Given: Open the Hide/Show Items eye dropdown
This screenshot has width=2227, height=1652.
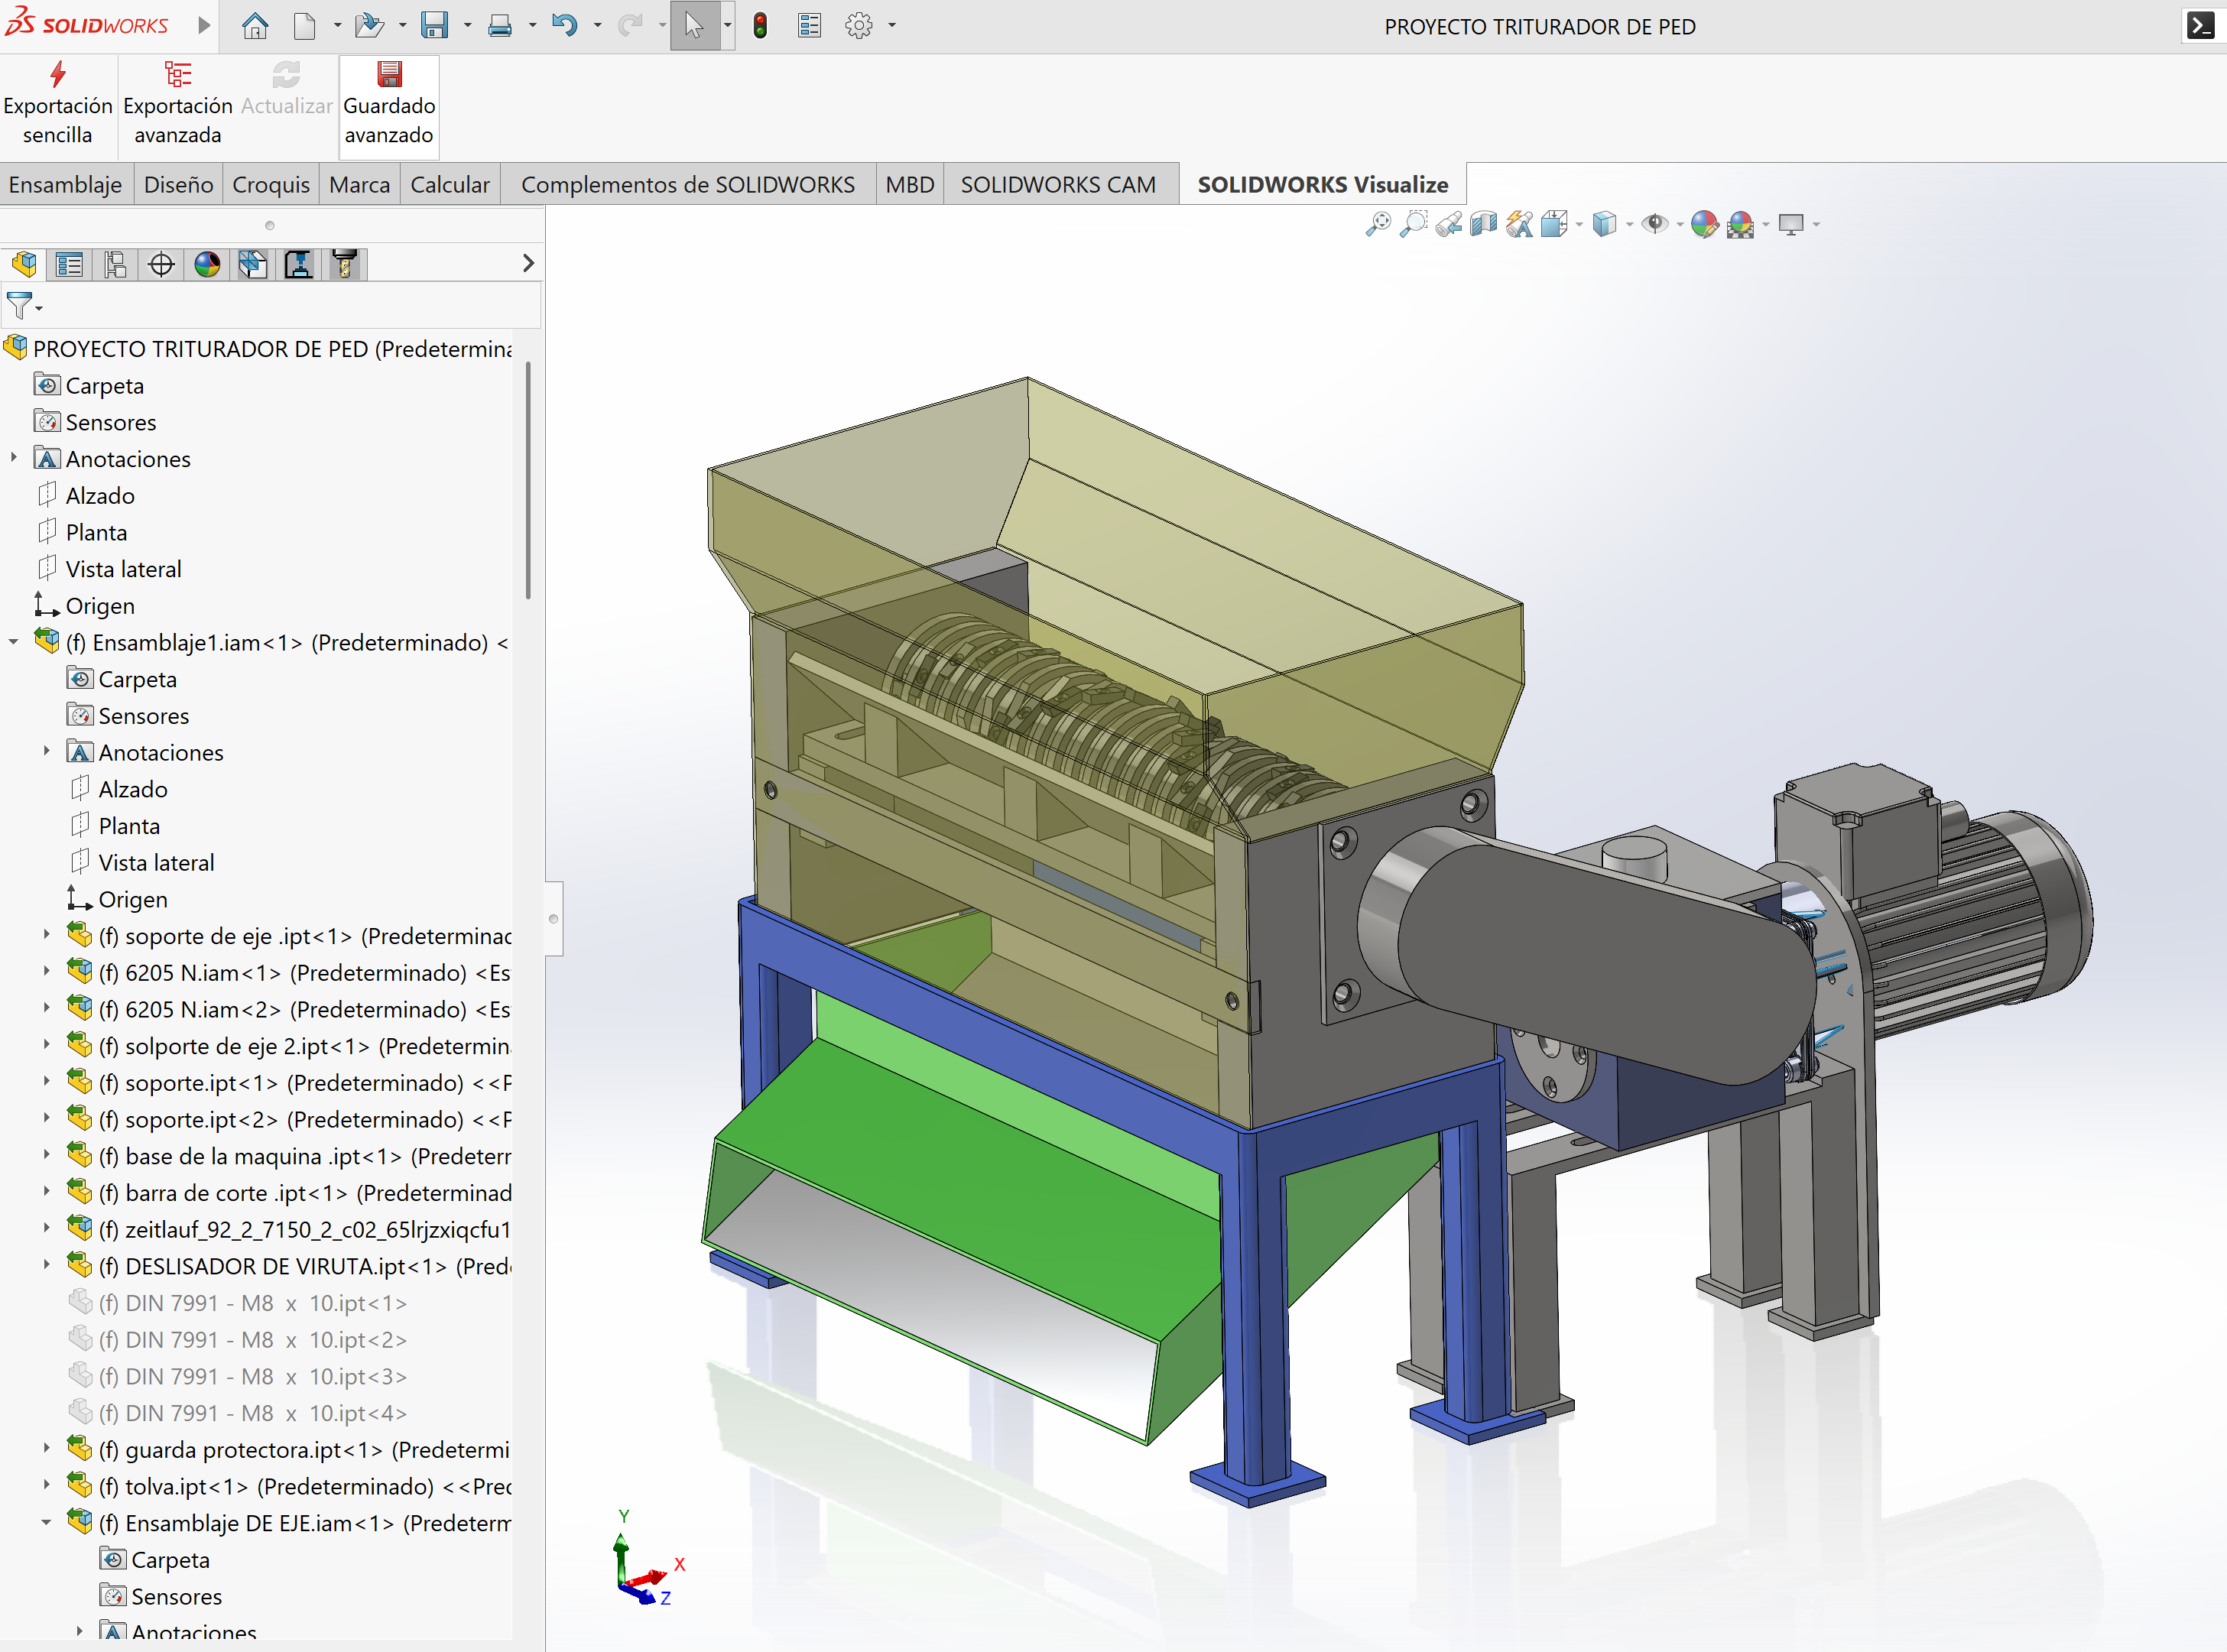Looking at the screenshot, I should pyautogui.click(x=1680, y=224).
